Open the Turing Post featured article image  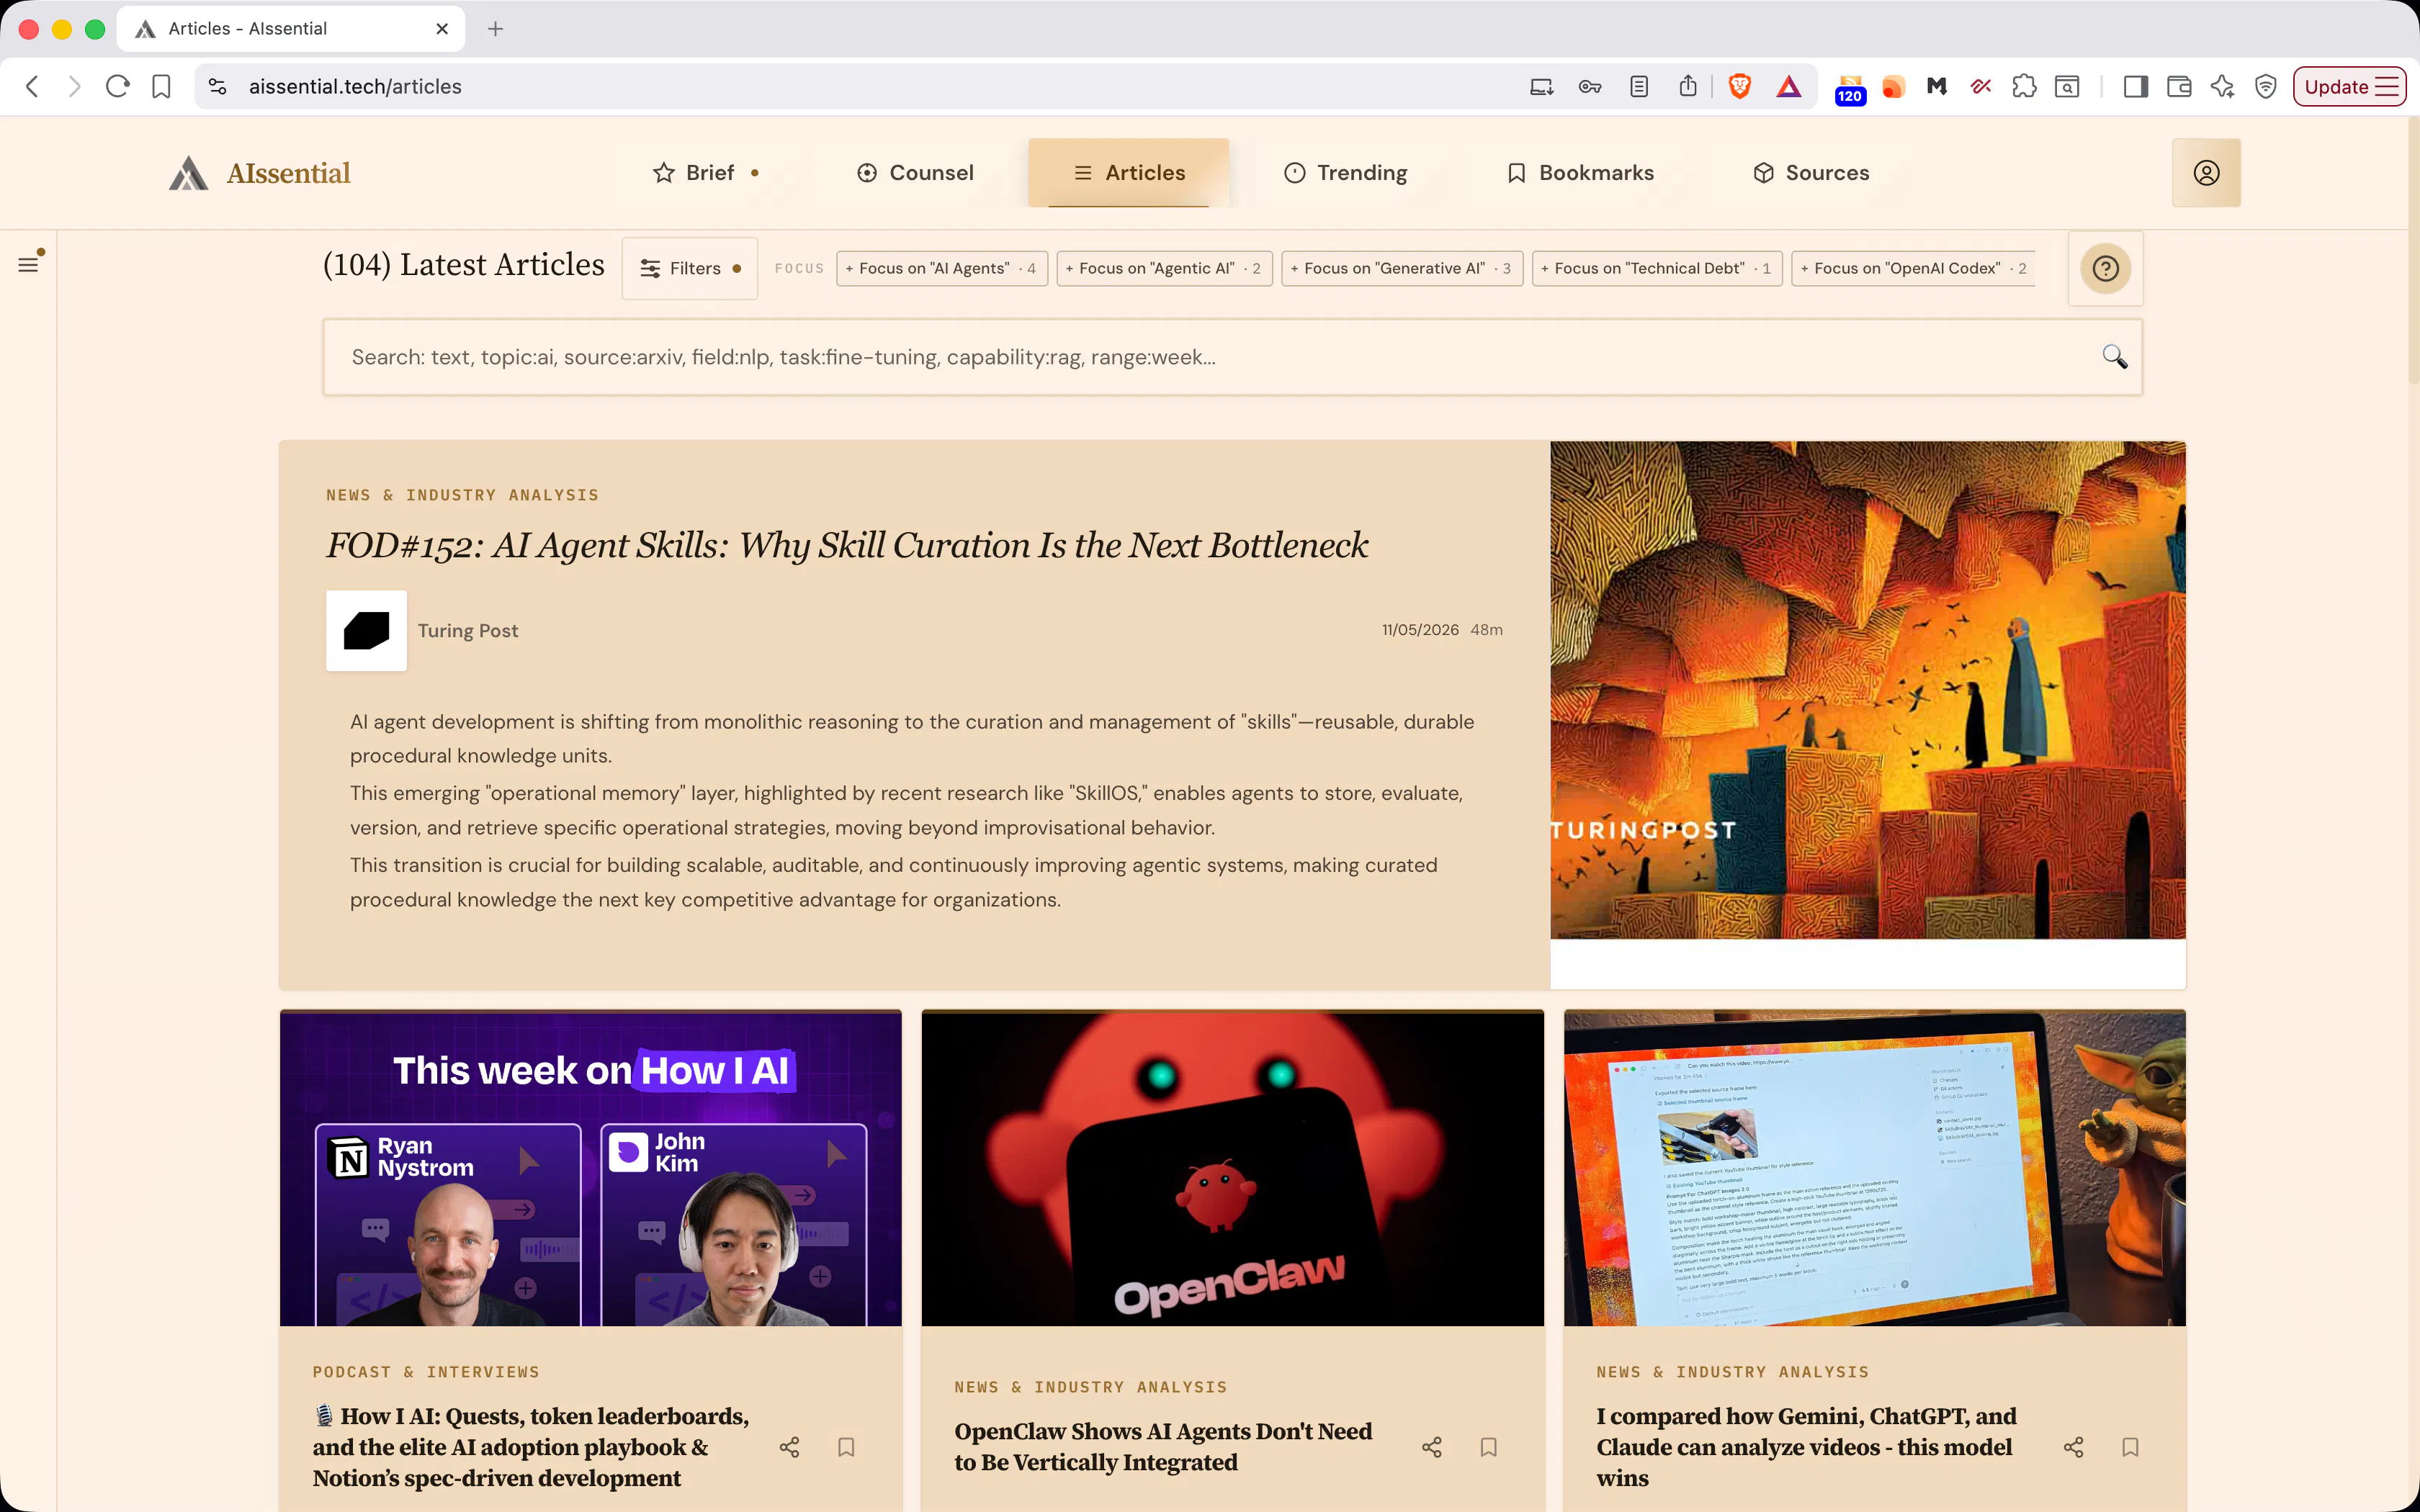pyautogui.click(x=1867, y=690)
